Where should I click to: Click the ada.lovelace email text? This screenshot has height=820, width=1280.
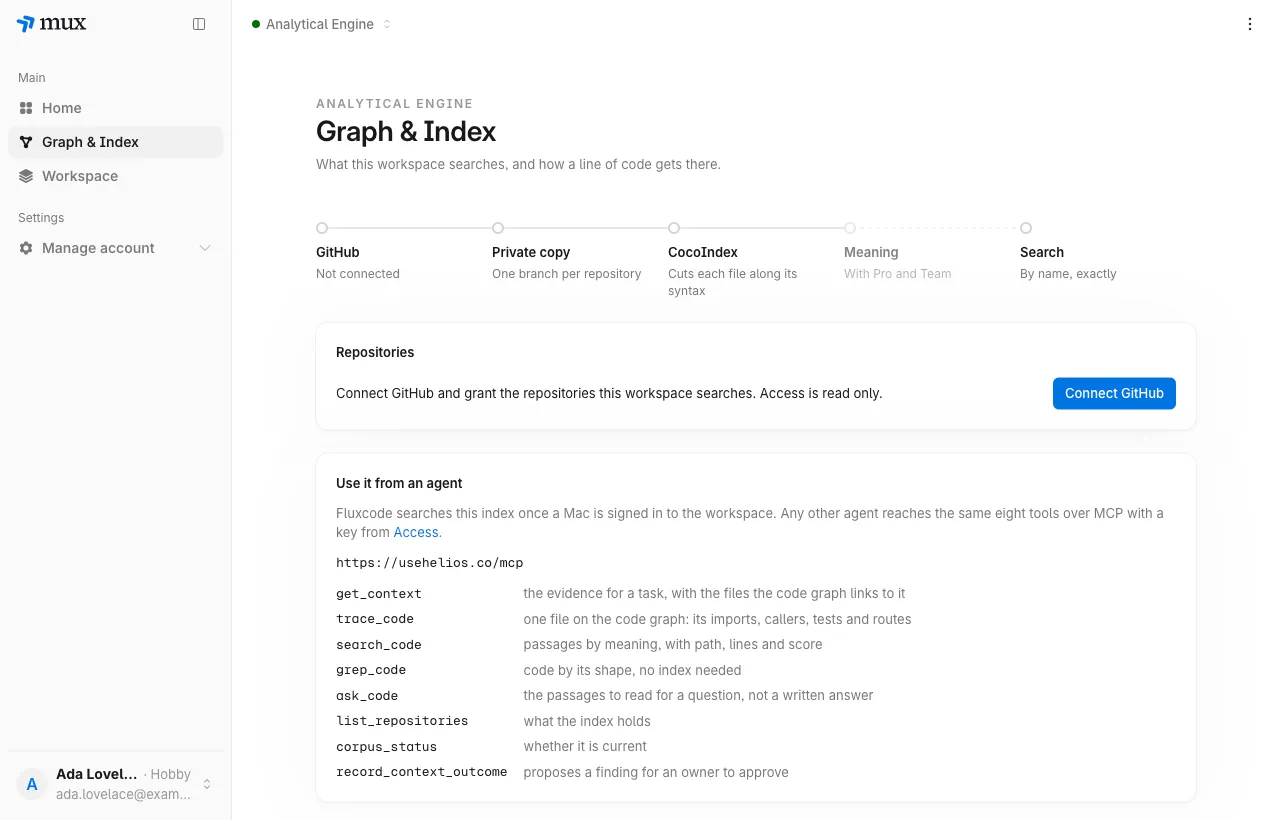click(123, 794)
